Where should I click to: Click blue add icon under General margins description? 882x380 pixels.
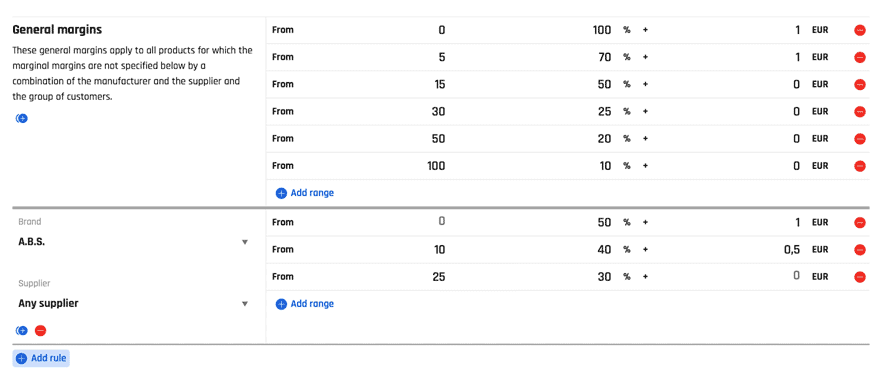pos(22,118)
